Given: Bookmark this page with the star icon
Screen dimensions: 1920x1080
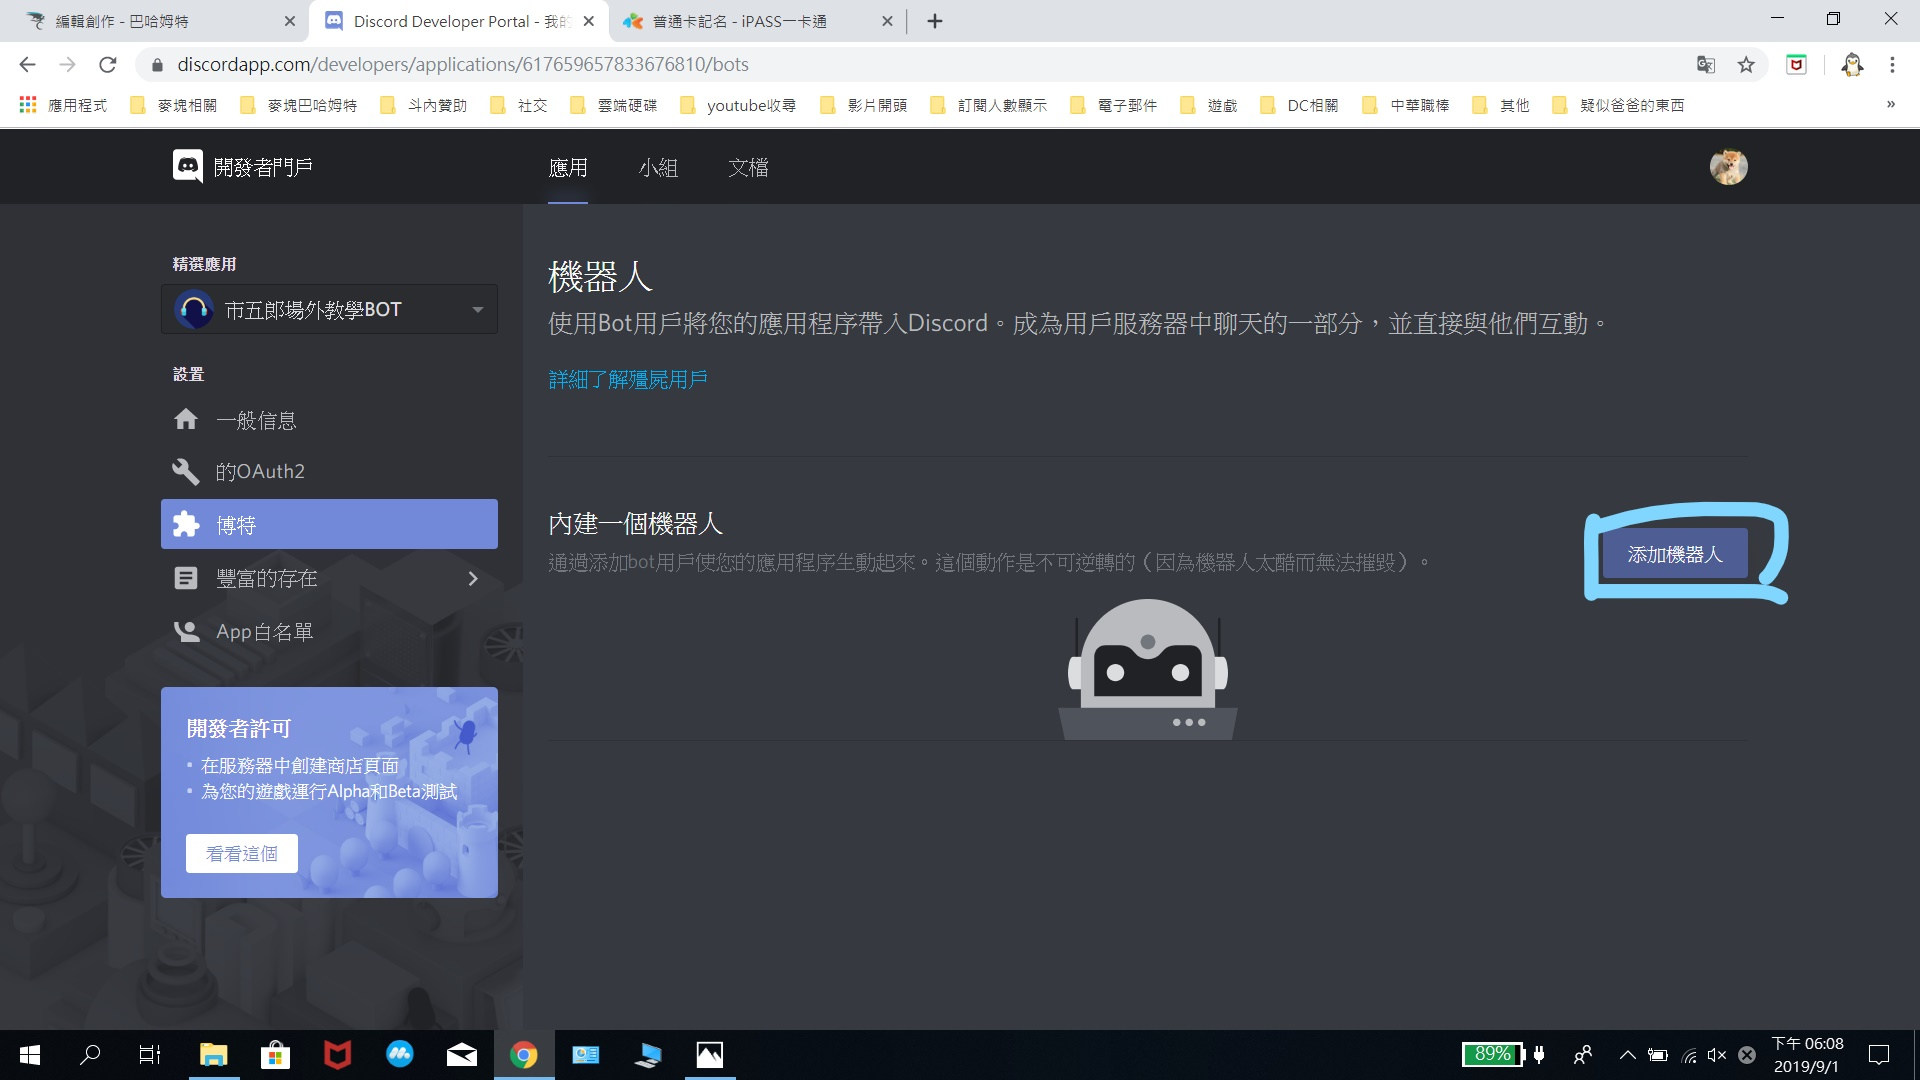Looking at the screenshot, I should point(1746,65).
